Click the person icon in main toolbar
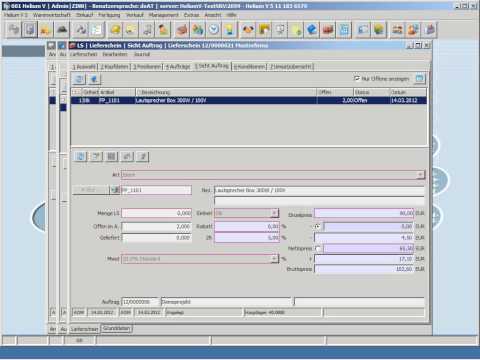Viewport: 480px width, 360px height. 163,30
